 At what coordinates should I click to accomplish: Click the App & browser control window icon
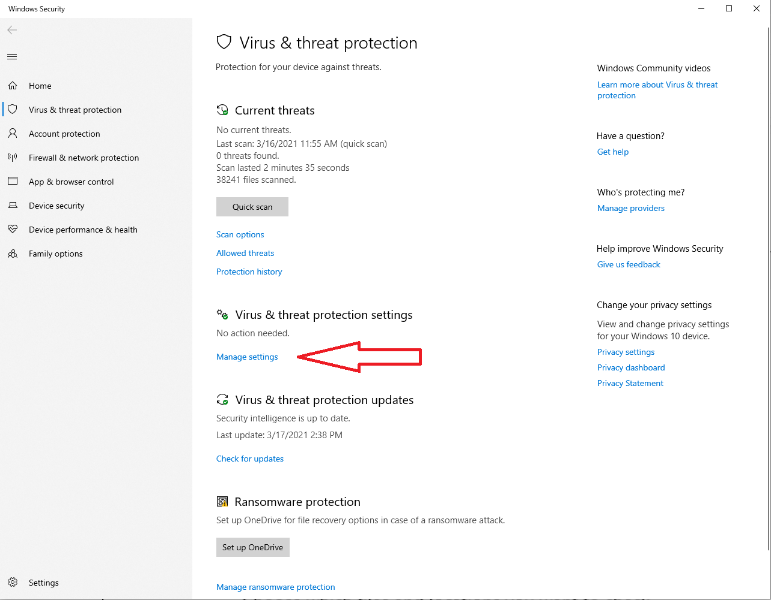coord(13,181)
